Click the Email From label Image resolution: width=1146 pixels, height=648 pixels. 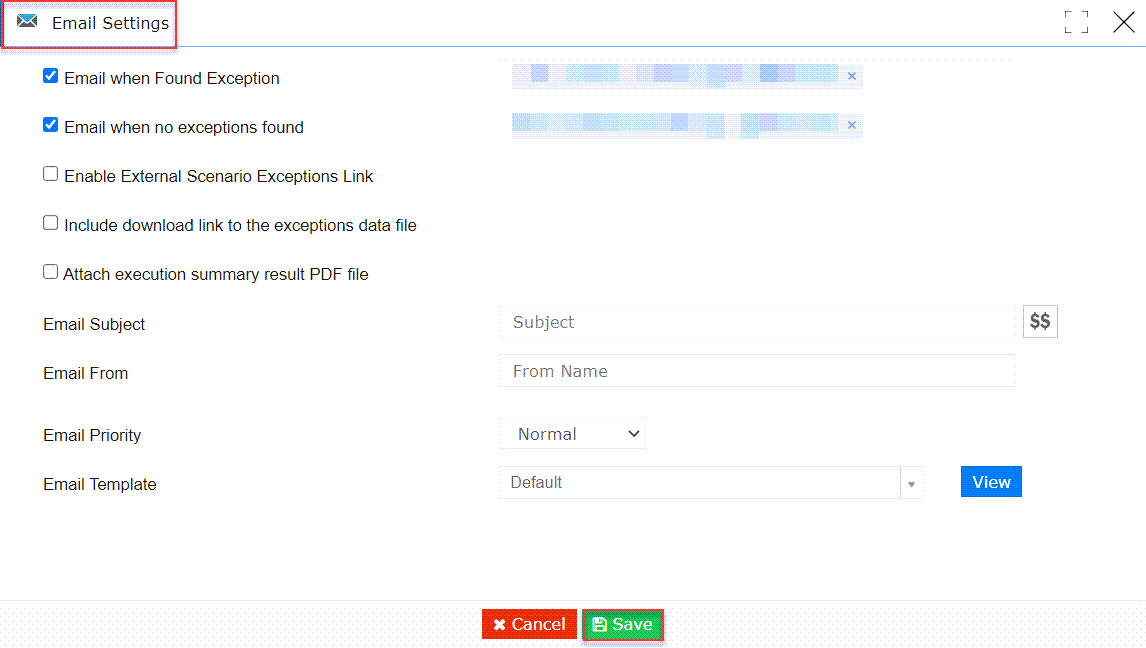(86, 373)
